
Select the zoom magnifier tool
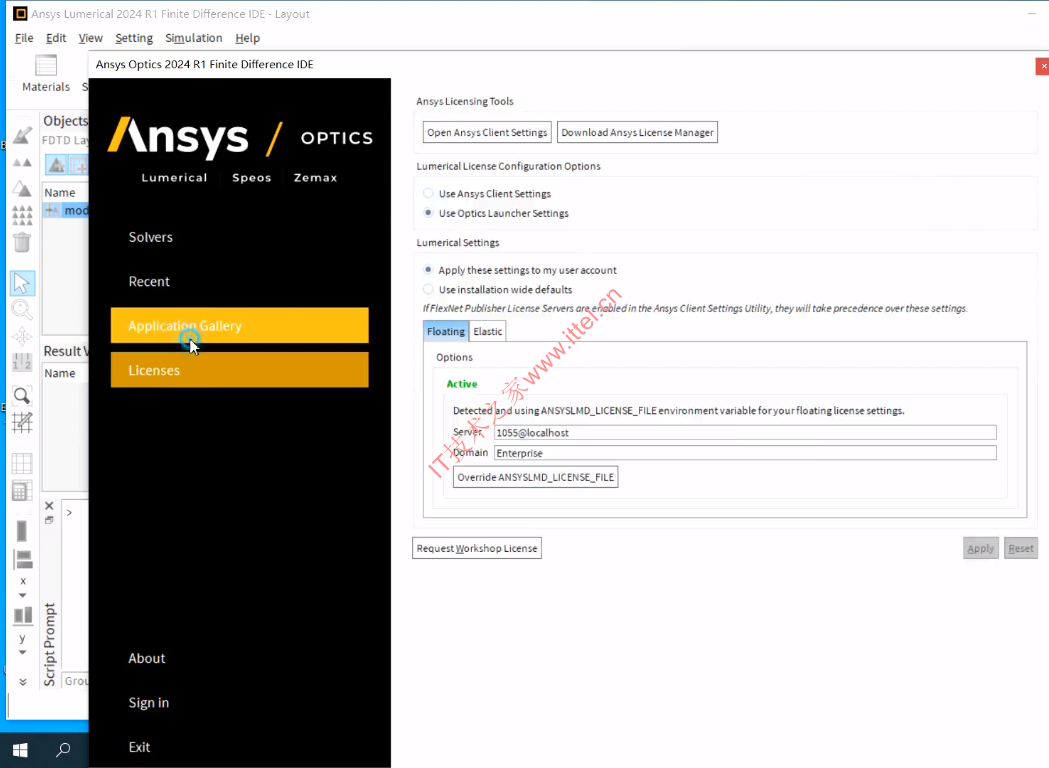pos(22,310)
